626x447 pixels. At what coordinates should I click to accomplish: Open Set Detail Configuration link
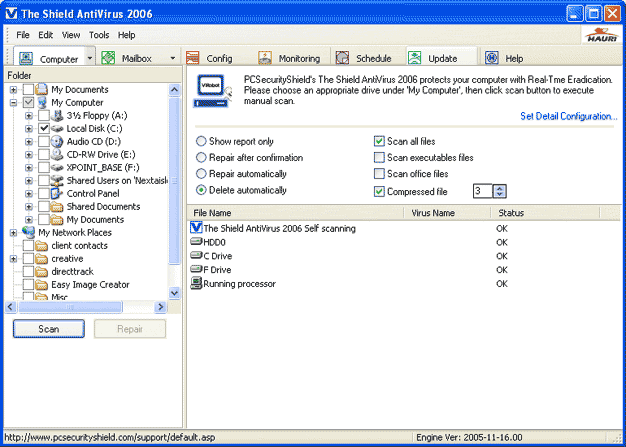(569, 116)
